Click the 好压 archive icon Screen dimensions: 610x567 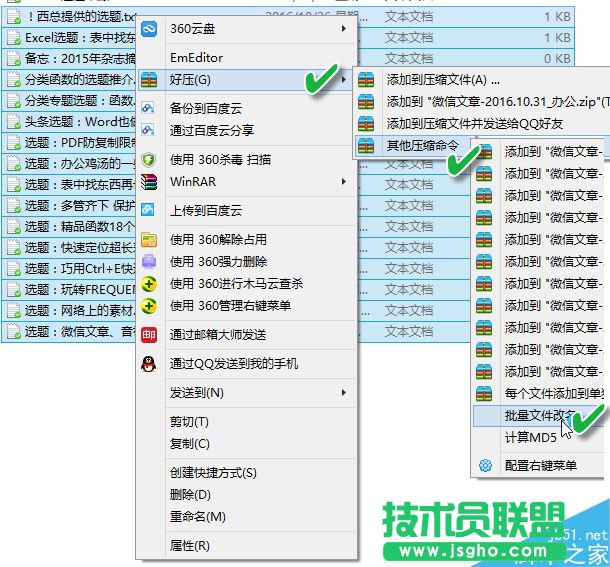coord(149,80)
